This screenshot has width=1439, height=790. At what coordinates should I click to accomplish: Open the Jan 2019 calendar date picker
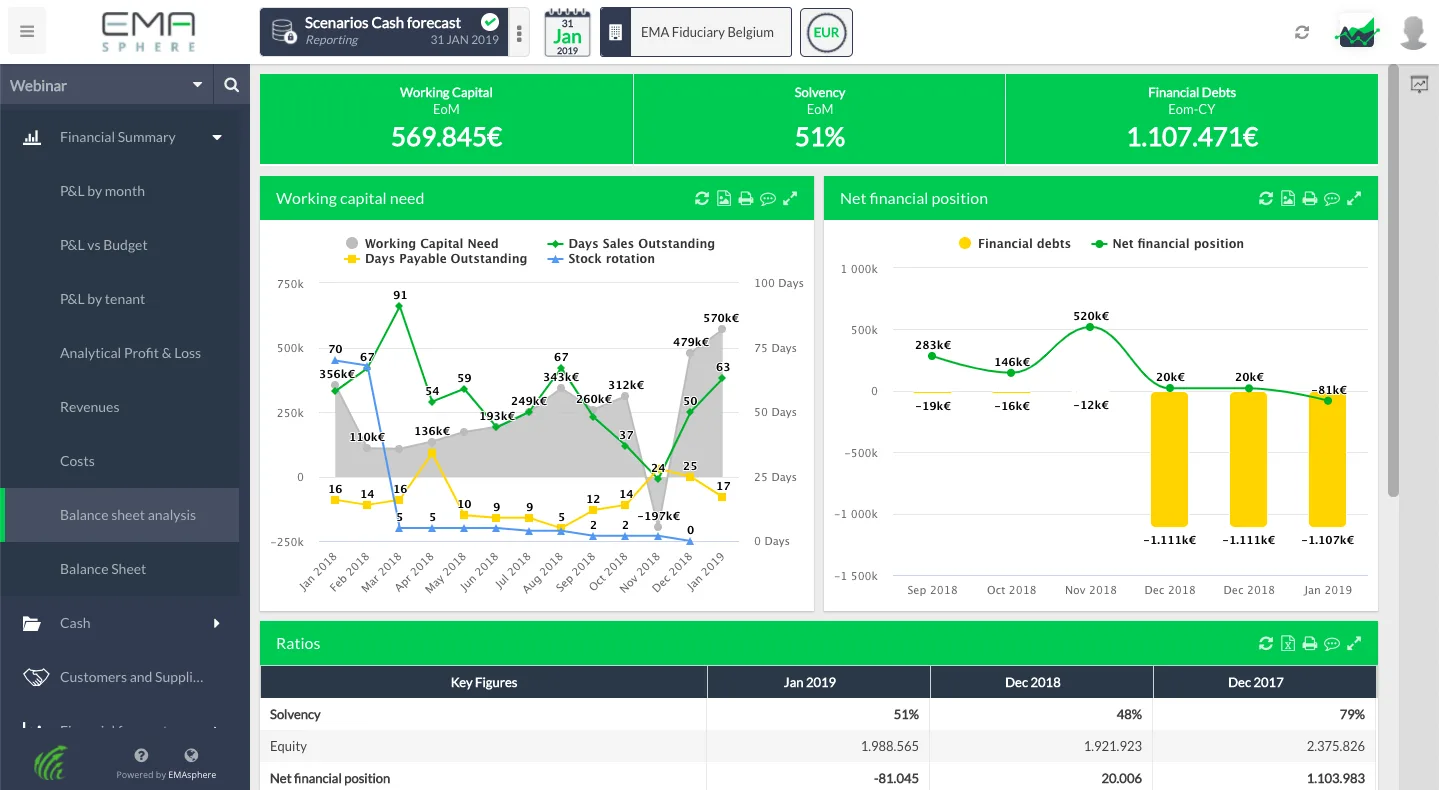568,33
